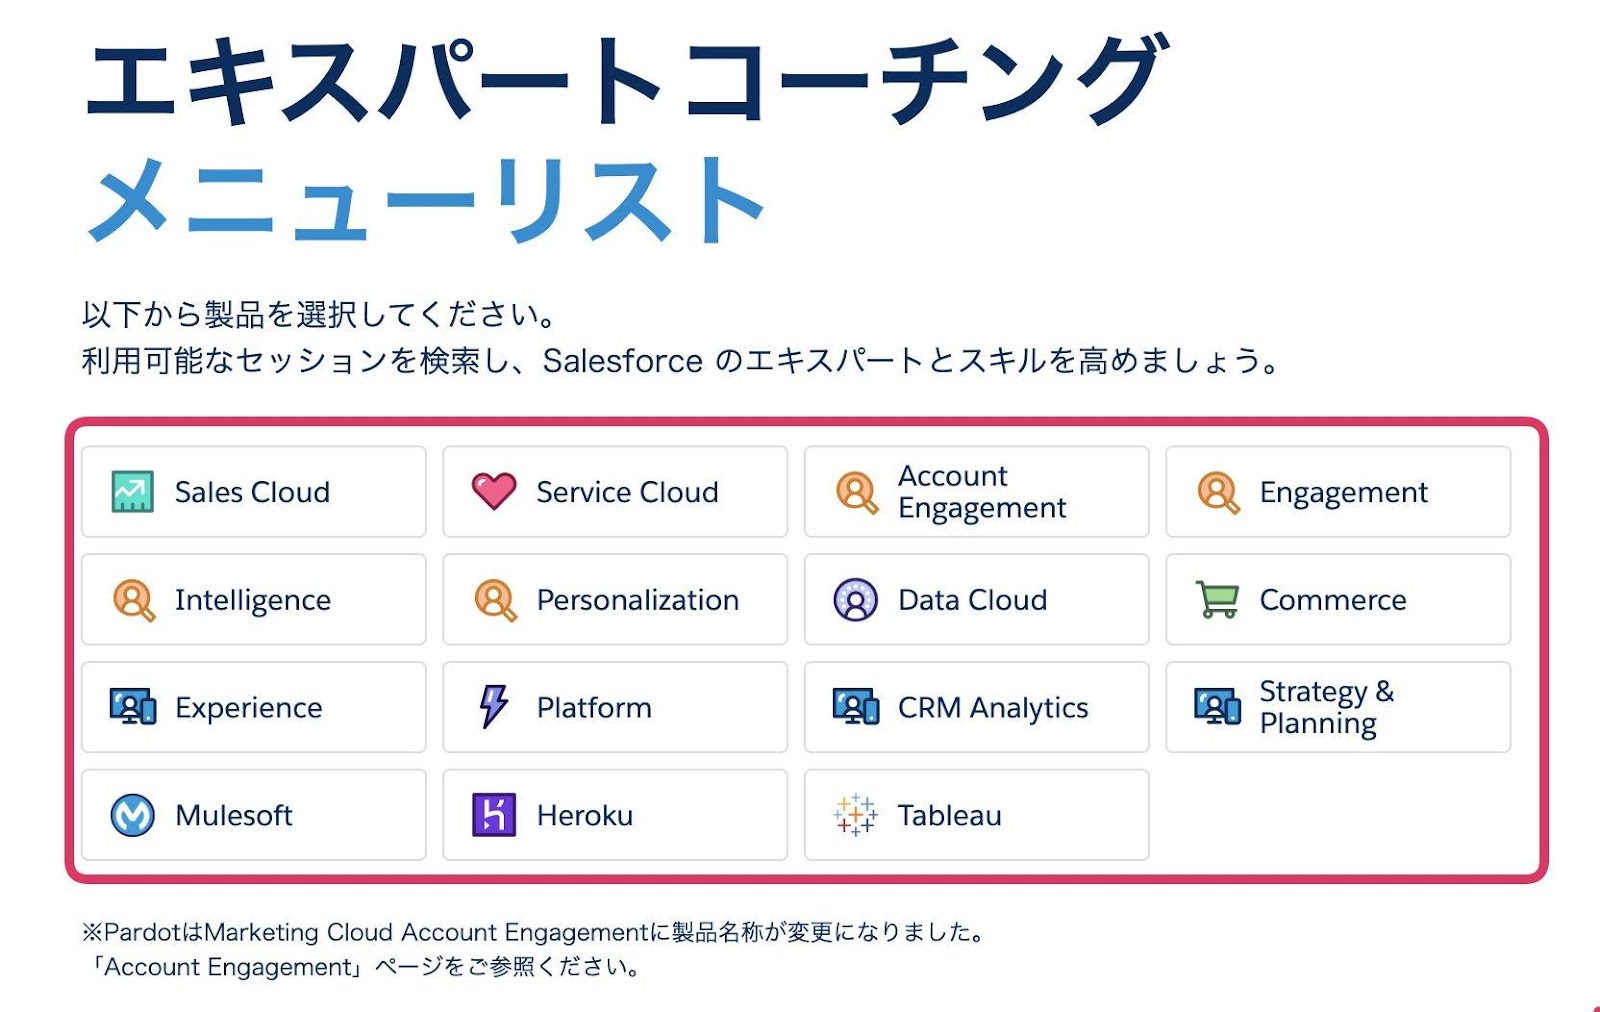This screenshot has height=1012, width=1600.
Task: Click the Engagement card's orange icon
Action: [x=1218, y=492]
